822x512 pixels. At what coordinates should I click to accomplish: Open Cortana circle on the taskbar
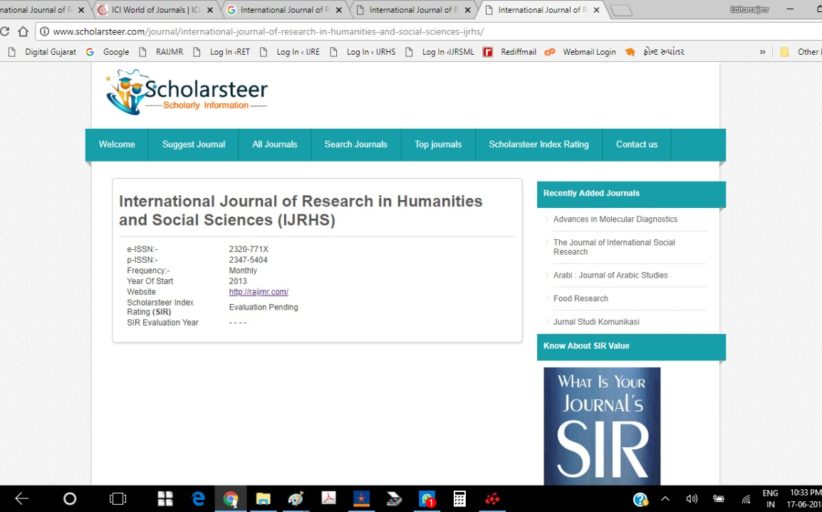(x=69, y=499)
